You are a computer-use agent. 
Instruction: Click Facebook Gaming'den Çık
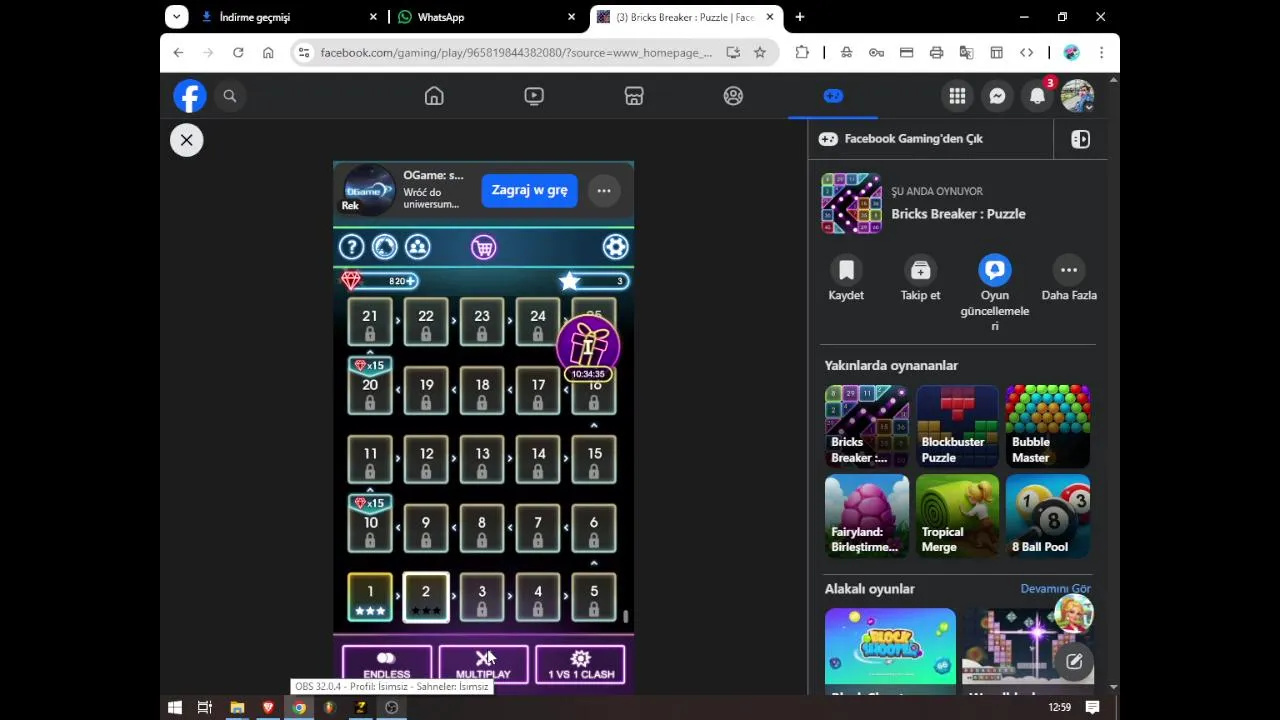913,139
